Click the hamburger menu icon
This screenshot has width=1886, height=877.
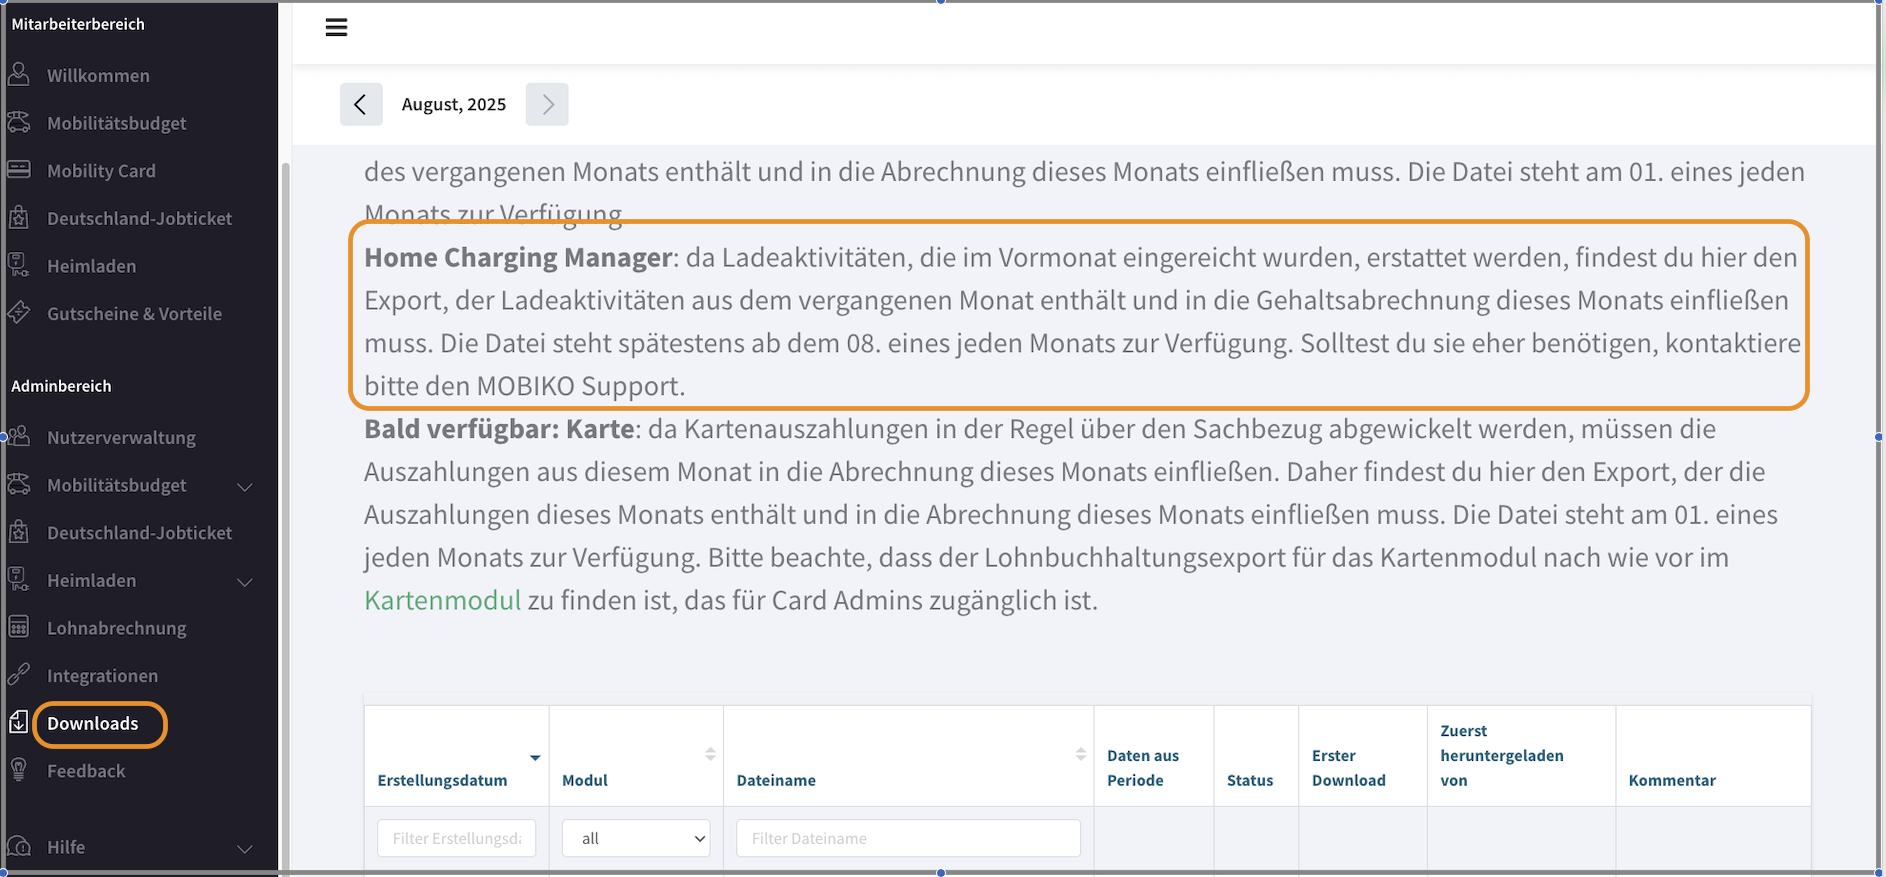click(x=336, y=28)
